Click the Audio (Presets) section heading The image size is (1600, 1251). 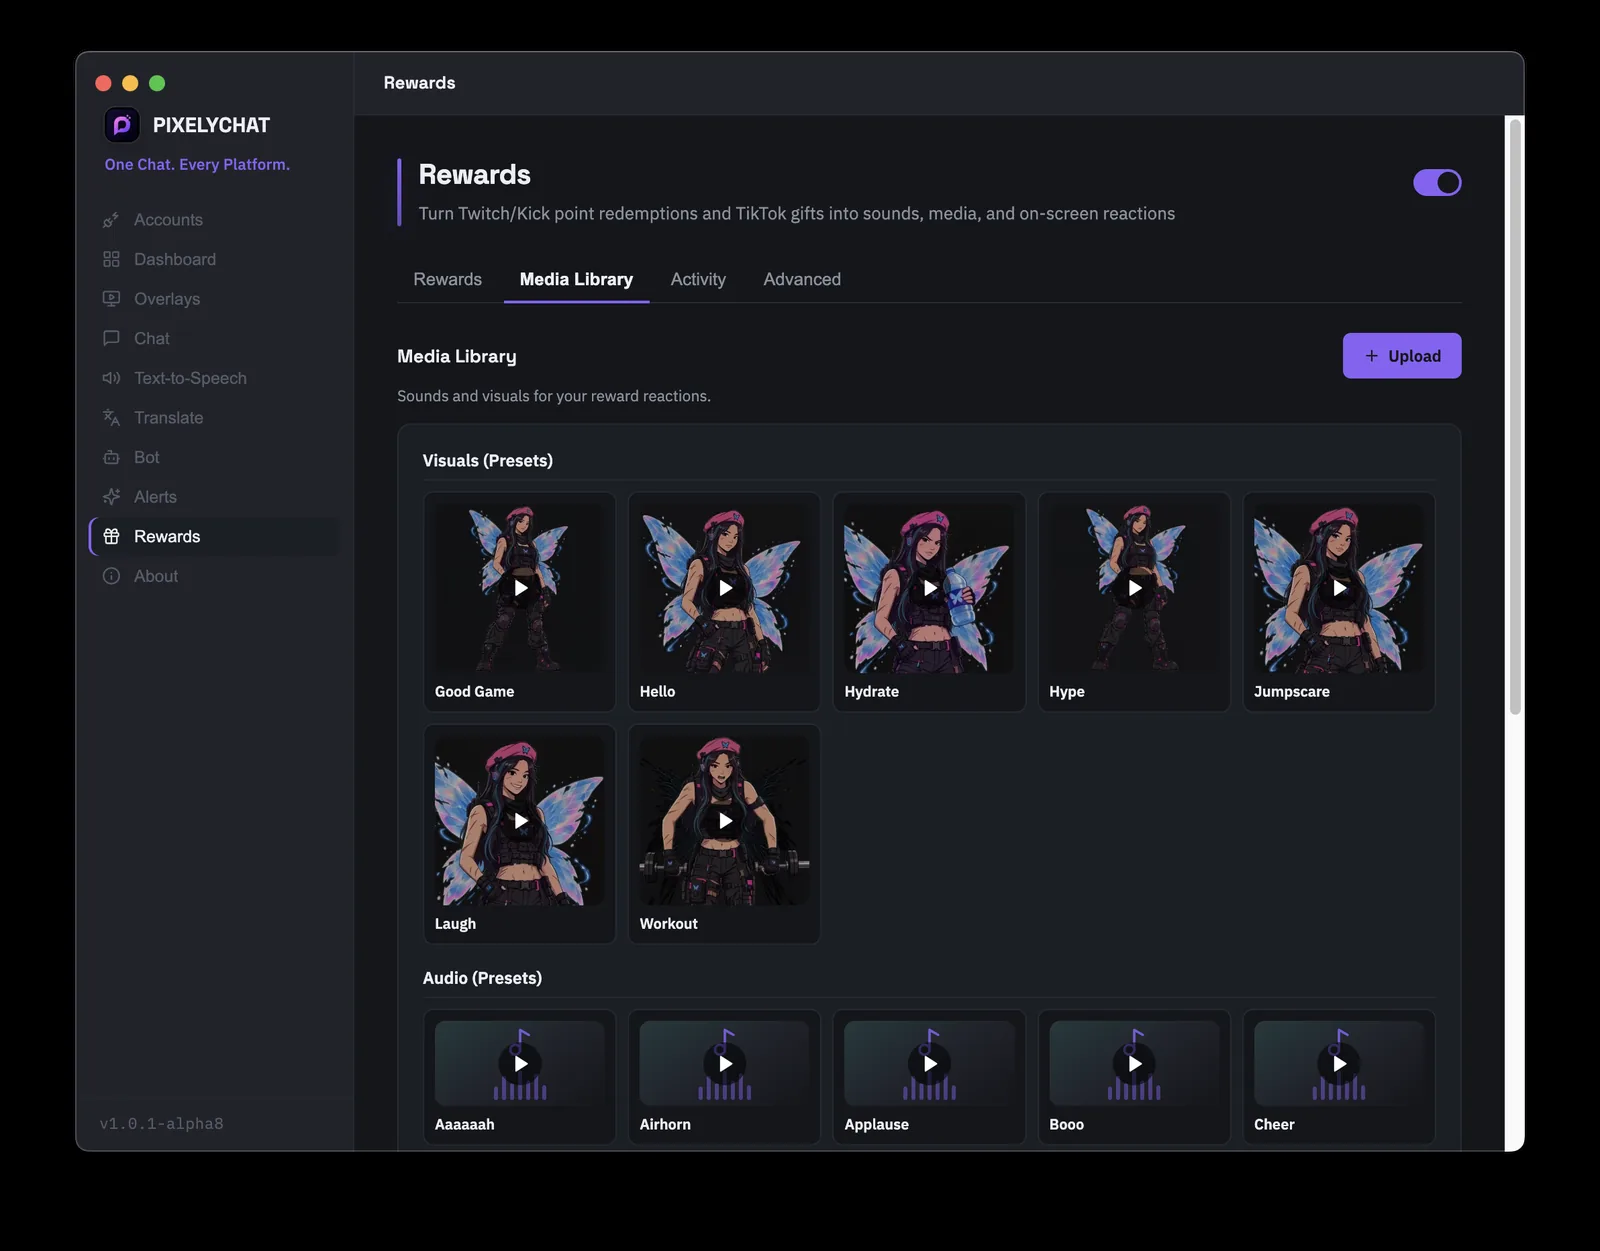click(482, 978)
